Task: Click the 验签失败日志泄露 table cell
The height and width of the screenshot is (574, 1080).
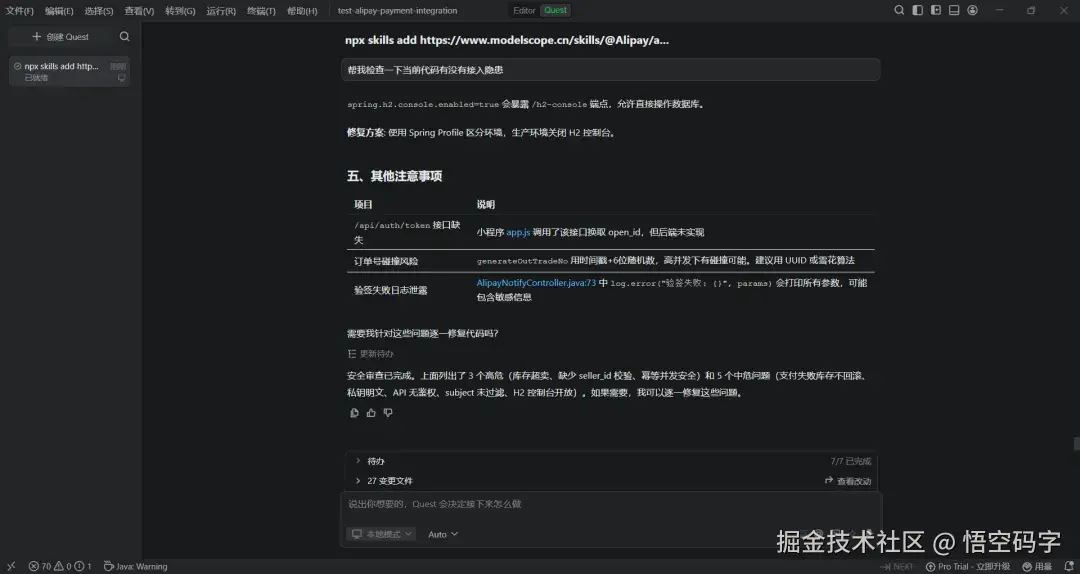Action: (x=391, y=291)
